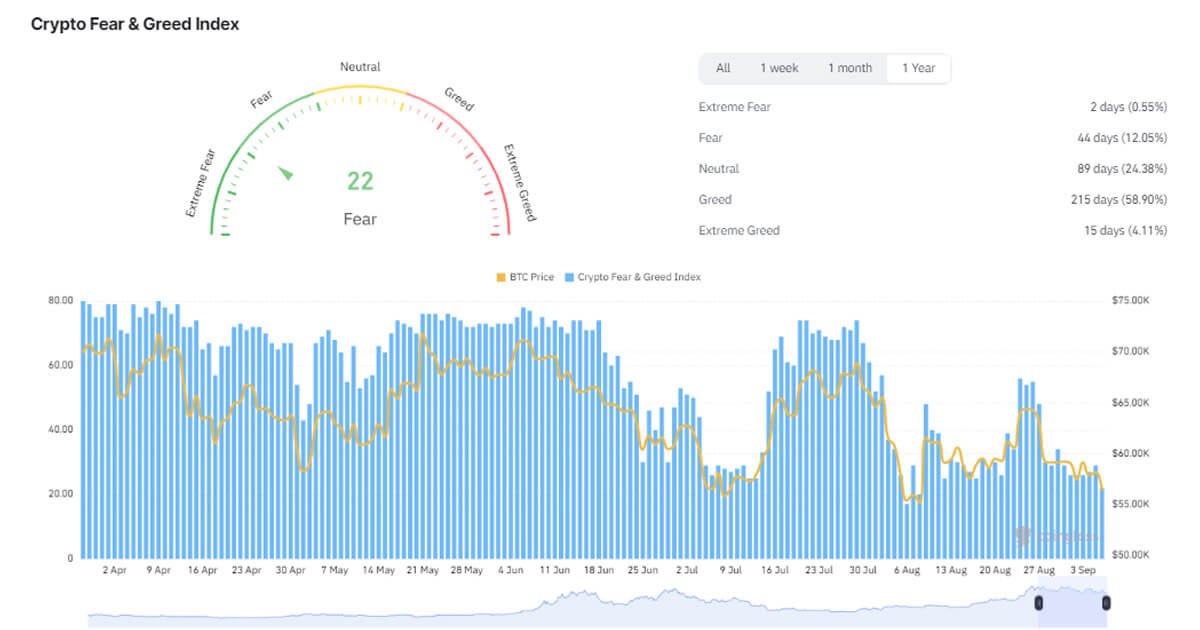1200x630 pixels.
Task: Choose the 1 Year range tab
Action: [918, 68]
